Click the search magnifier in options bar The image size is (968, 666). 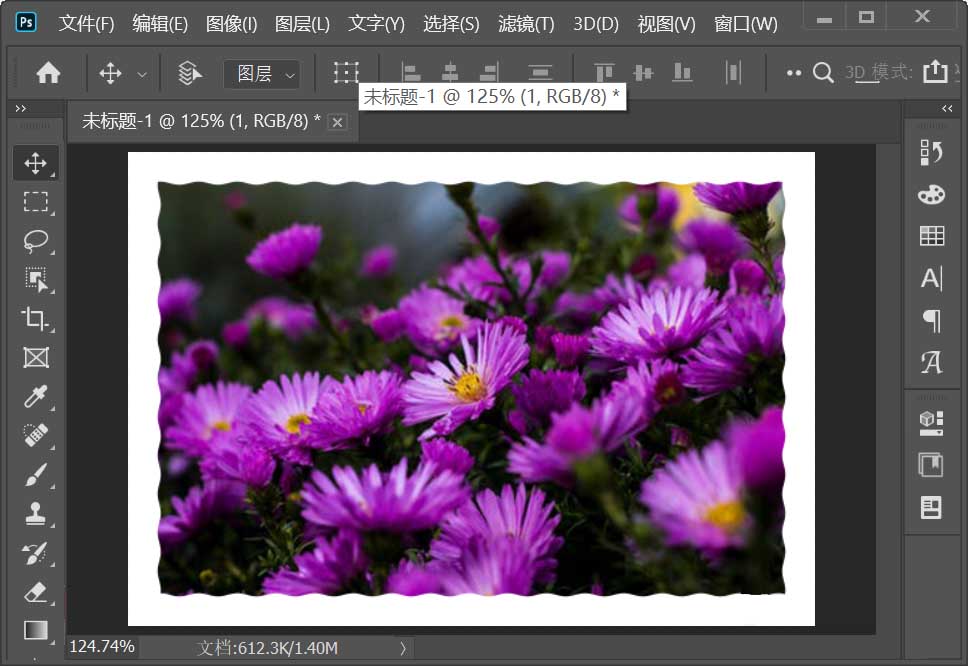(x=822, y=72)
